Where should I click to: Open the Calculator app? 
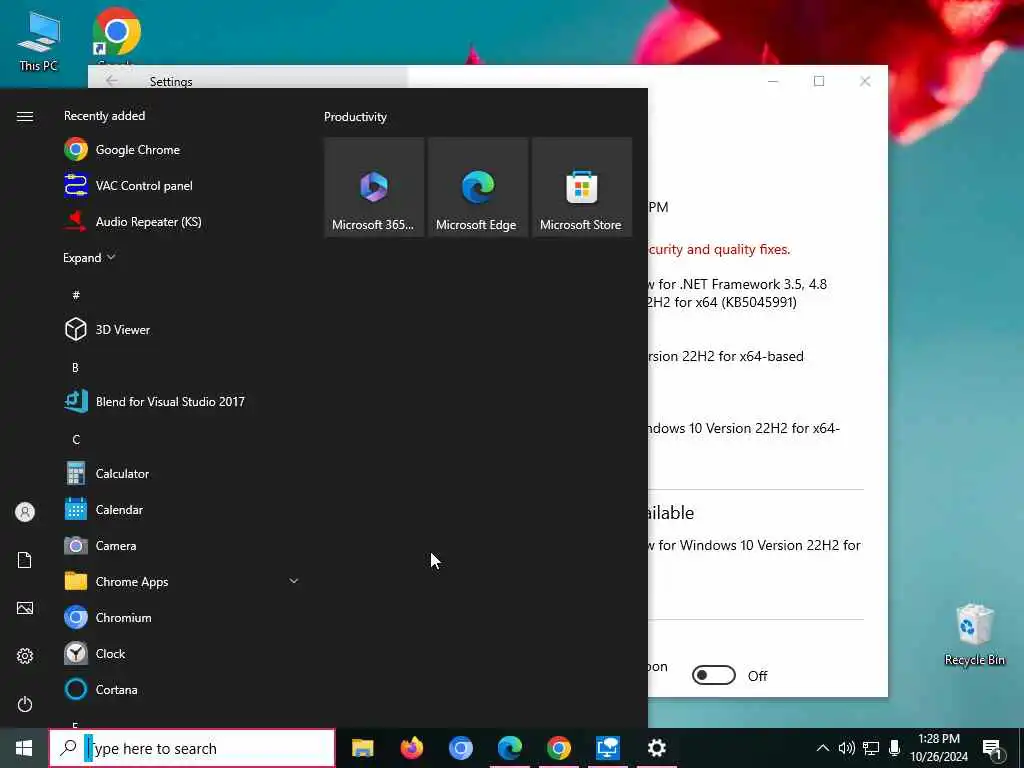(180, 473)
